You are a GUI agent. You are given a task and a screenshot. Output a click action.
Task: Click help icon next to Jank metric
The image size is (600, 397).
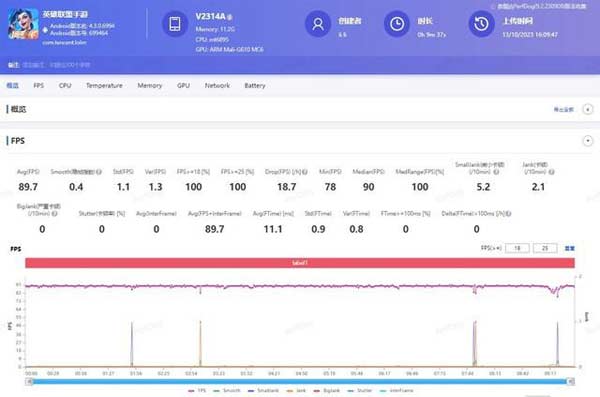[551, 172]
